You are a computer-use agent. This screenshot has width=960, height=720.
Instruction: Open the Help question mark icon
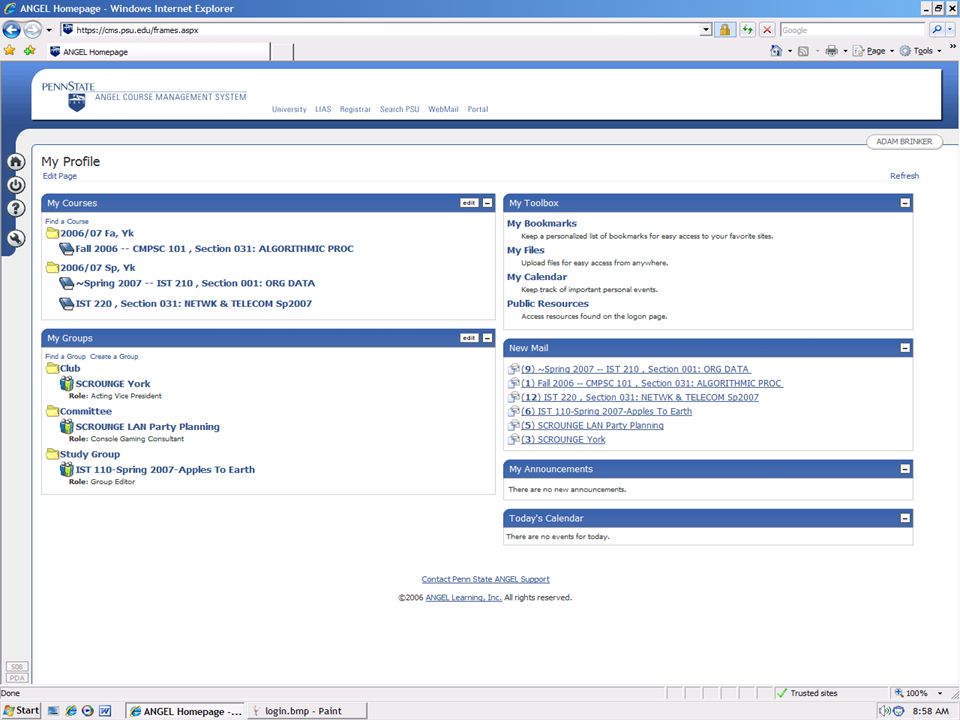pos(16,208)
